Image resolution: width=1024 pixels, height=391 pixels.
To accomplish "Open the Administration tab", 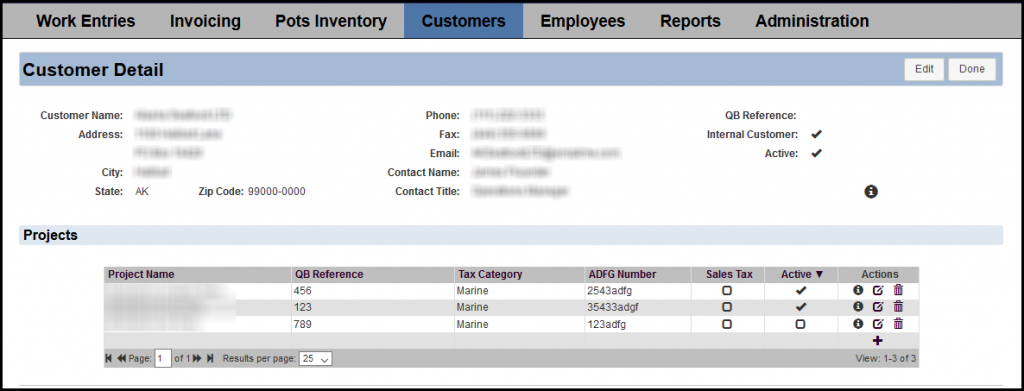I will coord(812,21).
